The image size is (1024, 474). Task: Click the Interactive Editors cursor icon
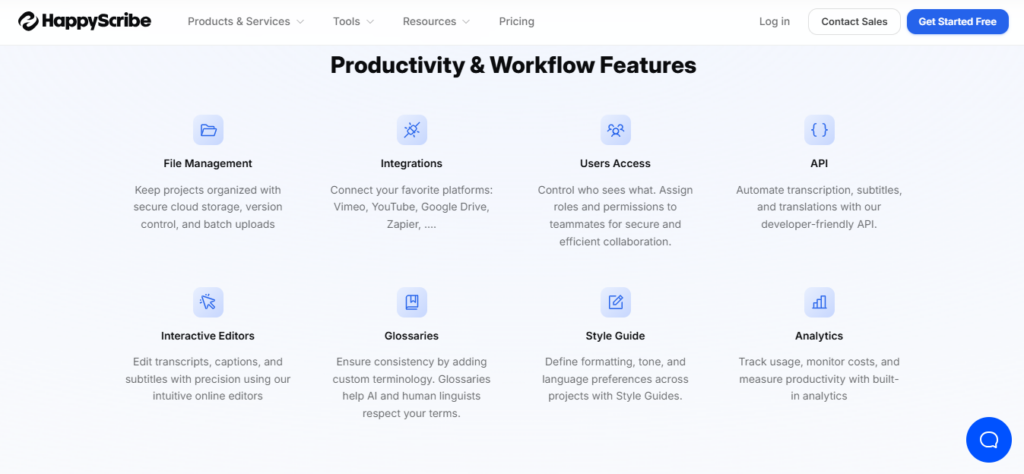coord(208,302)
